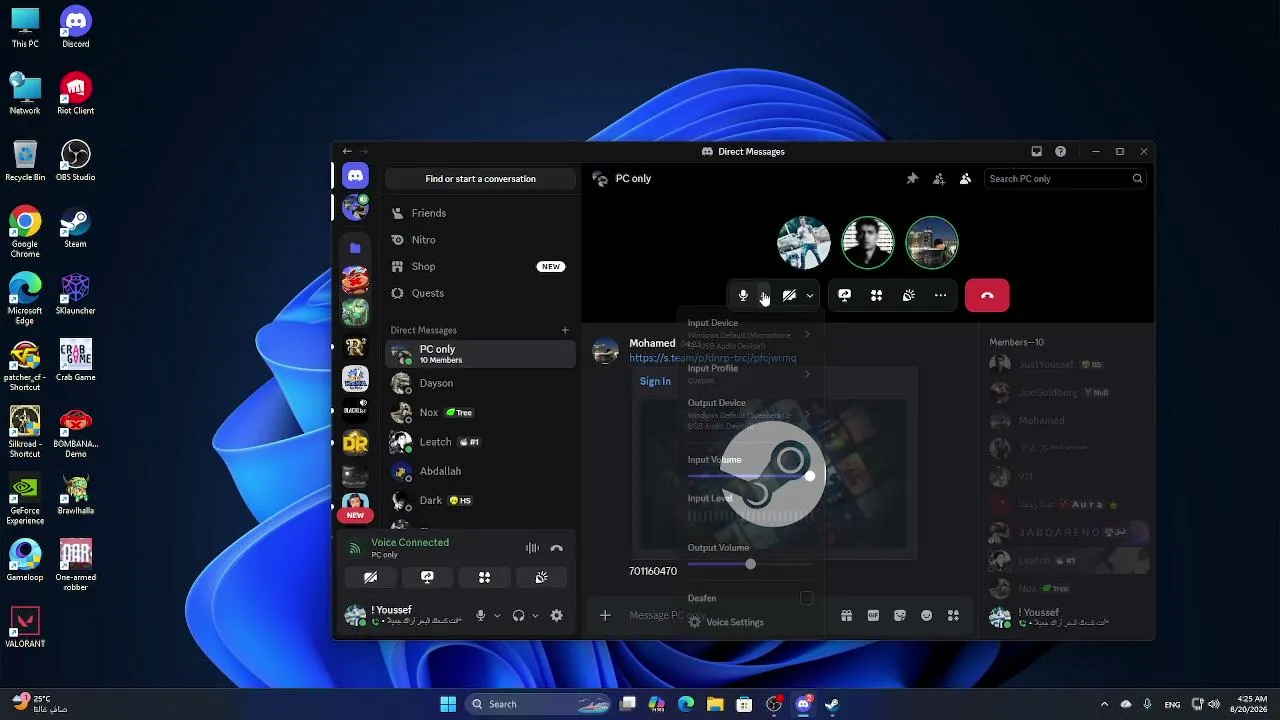Open OBS Studio desktop shortcut
The width and height of the screenshot is (1280, 720).
tap(76, 161)
